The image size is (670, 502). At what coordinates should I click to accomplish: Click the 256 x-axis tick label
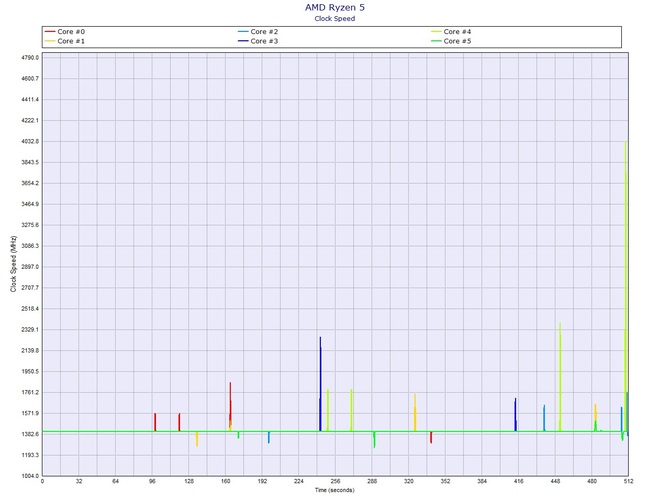pos(335,481)
